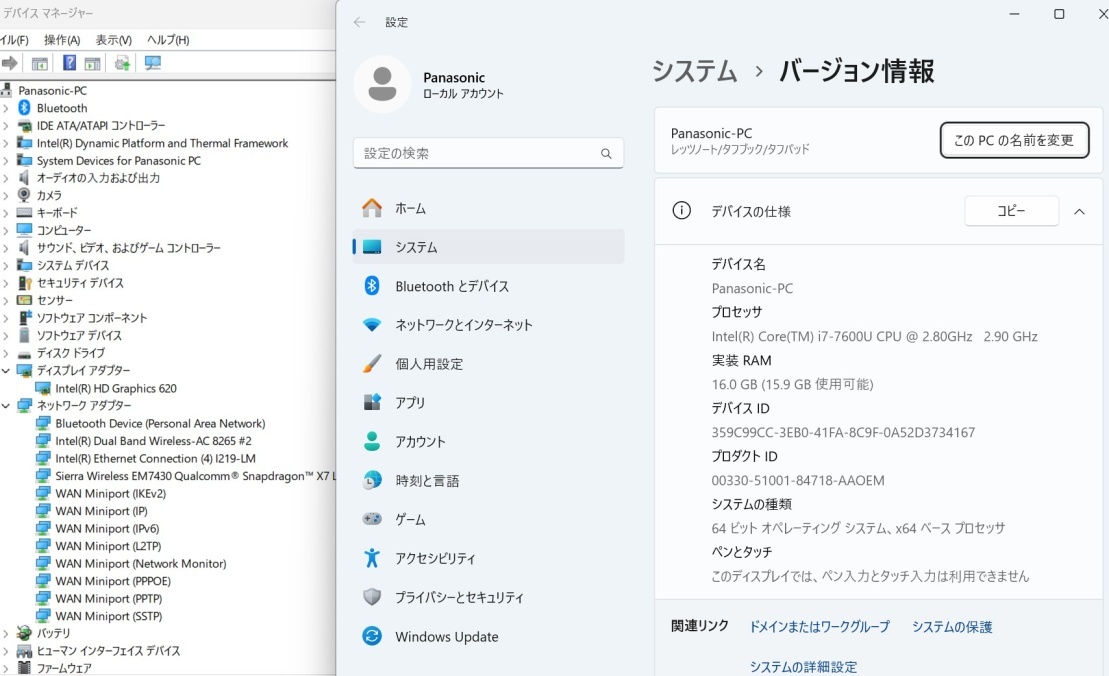Click the Bluetooth とデバイス sidebar icon
Viewport: 1109px width, 676px height.
coord(372,286)
